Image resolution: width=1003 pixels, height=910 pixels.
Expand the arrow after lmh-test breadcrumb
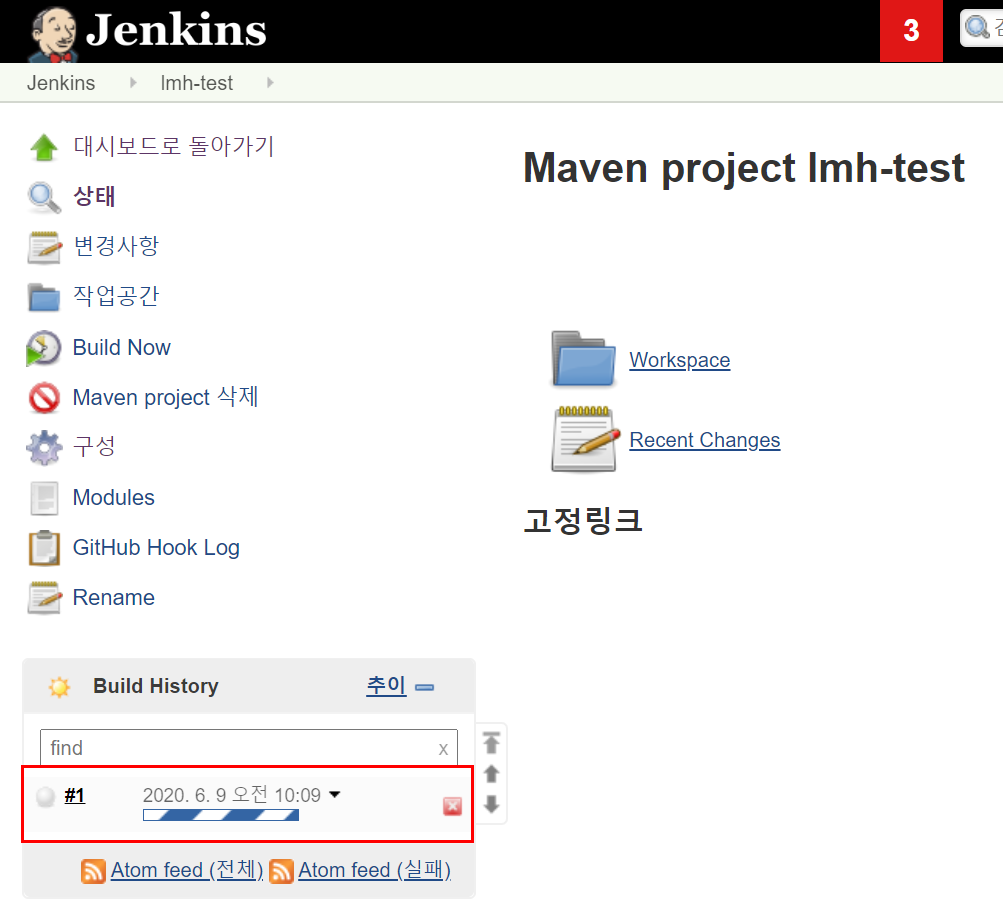271,82
